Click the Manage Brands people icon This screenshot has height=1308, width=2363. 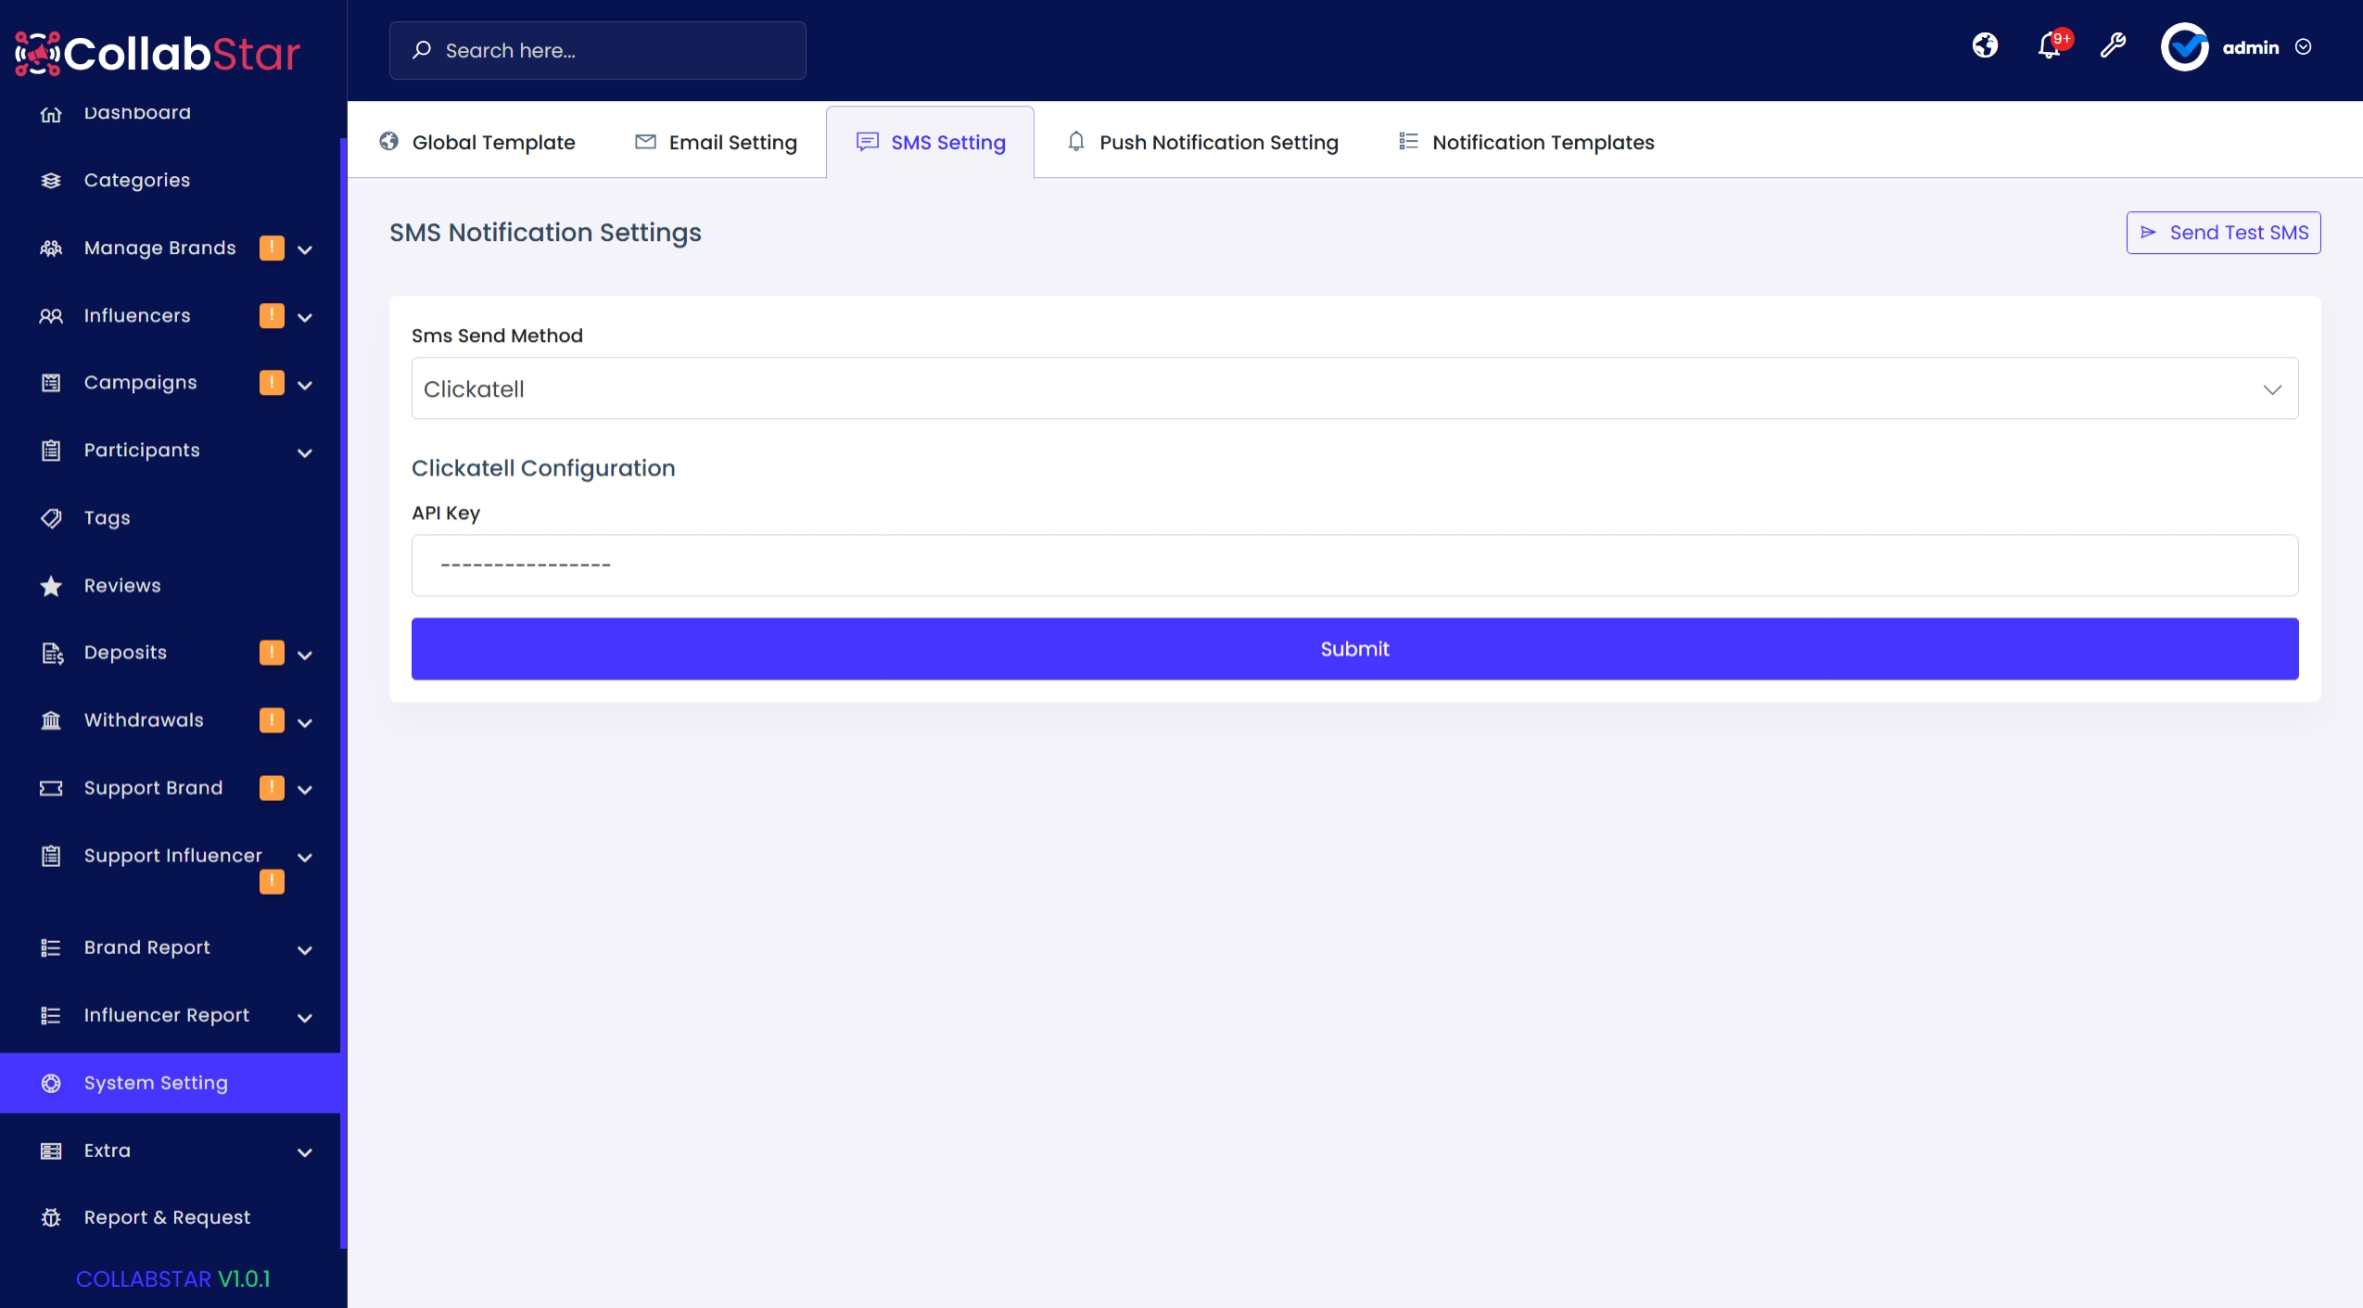pyautogui.click(x=51, y=248)
